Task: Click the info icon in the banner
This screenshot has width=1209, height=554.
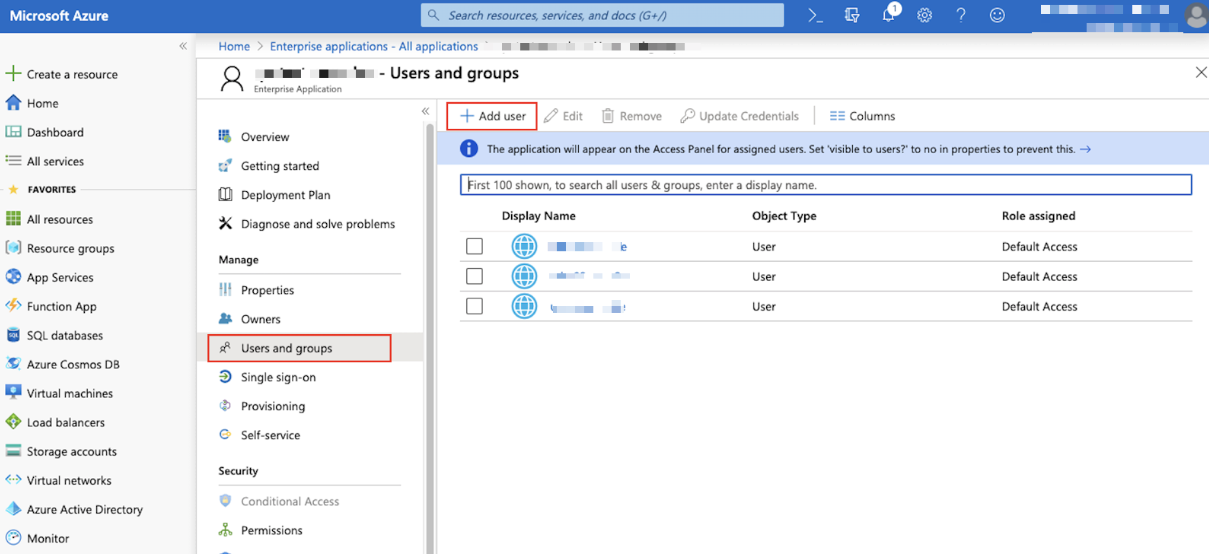Action: coord(468,149)
